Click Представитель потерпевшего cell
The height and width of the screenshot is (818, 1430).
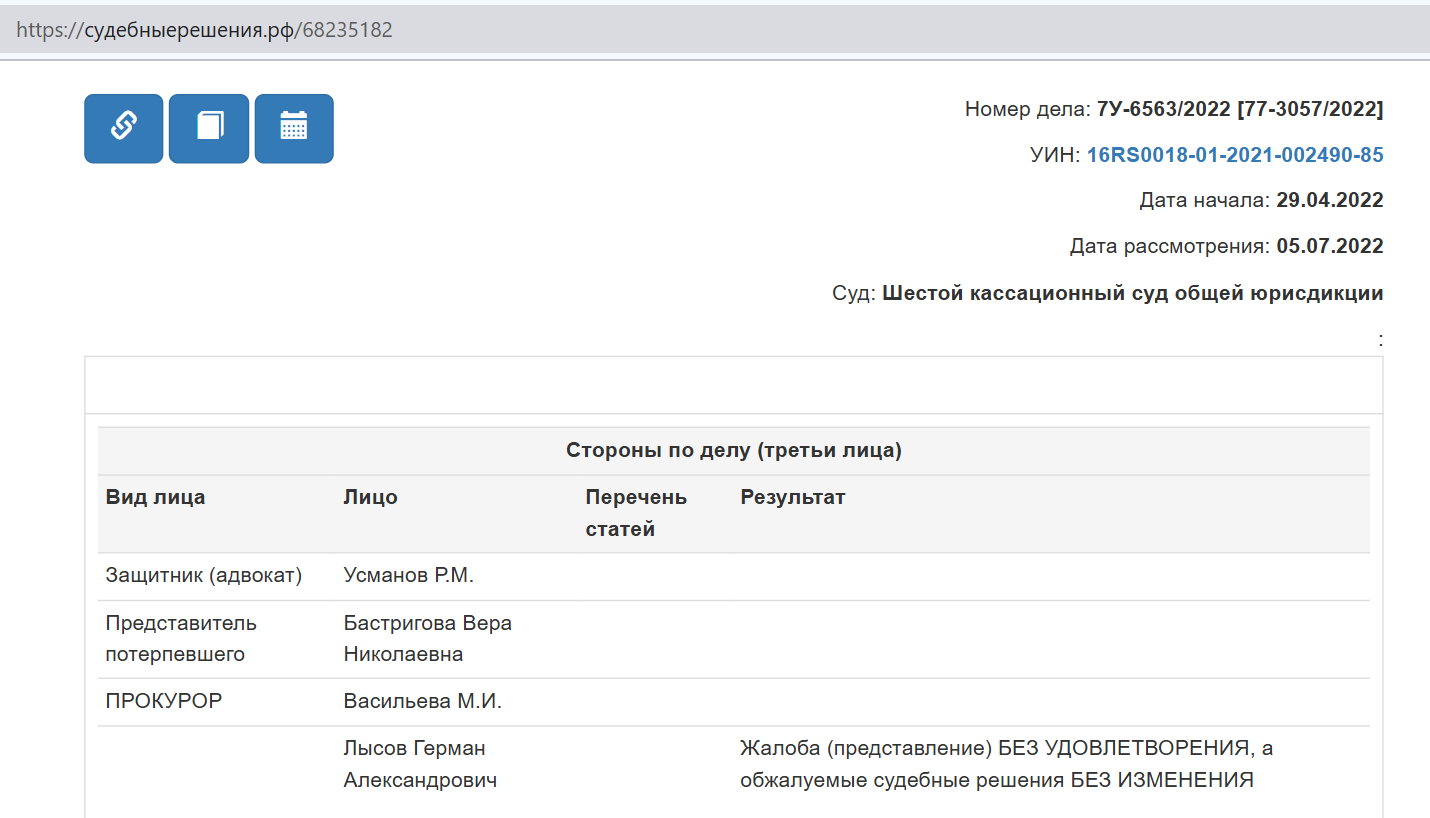[181, 639]
